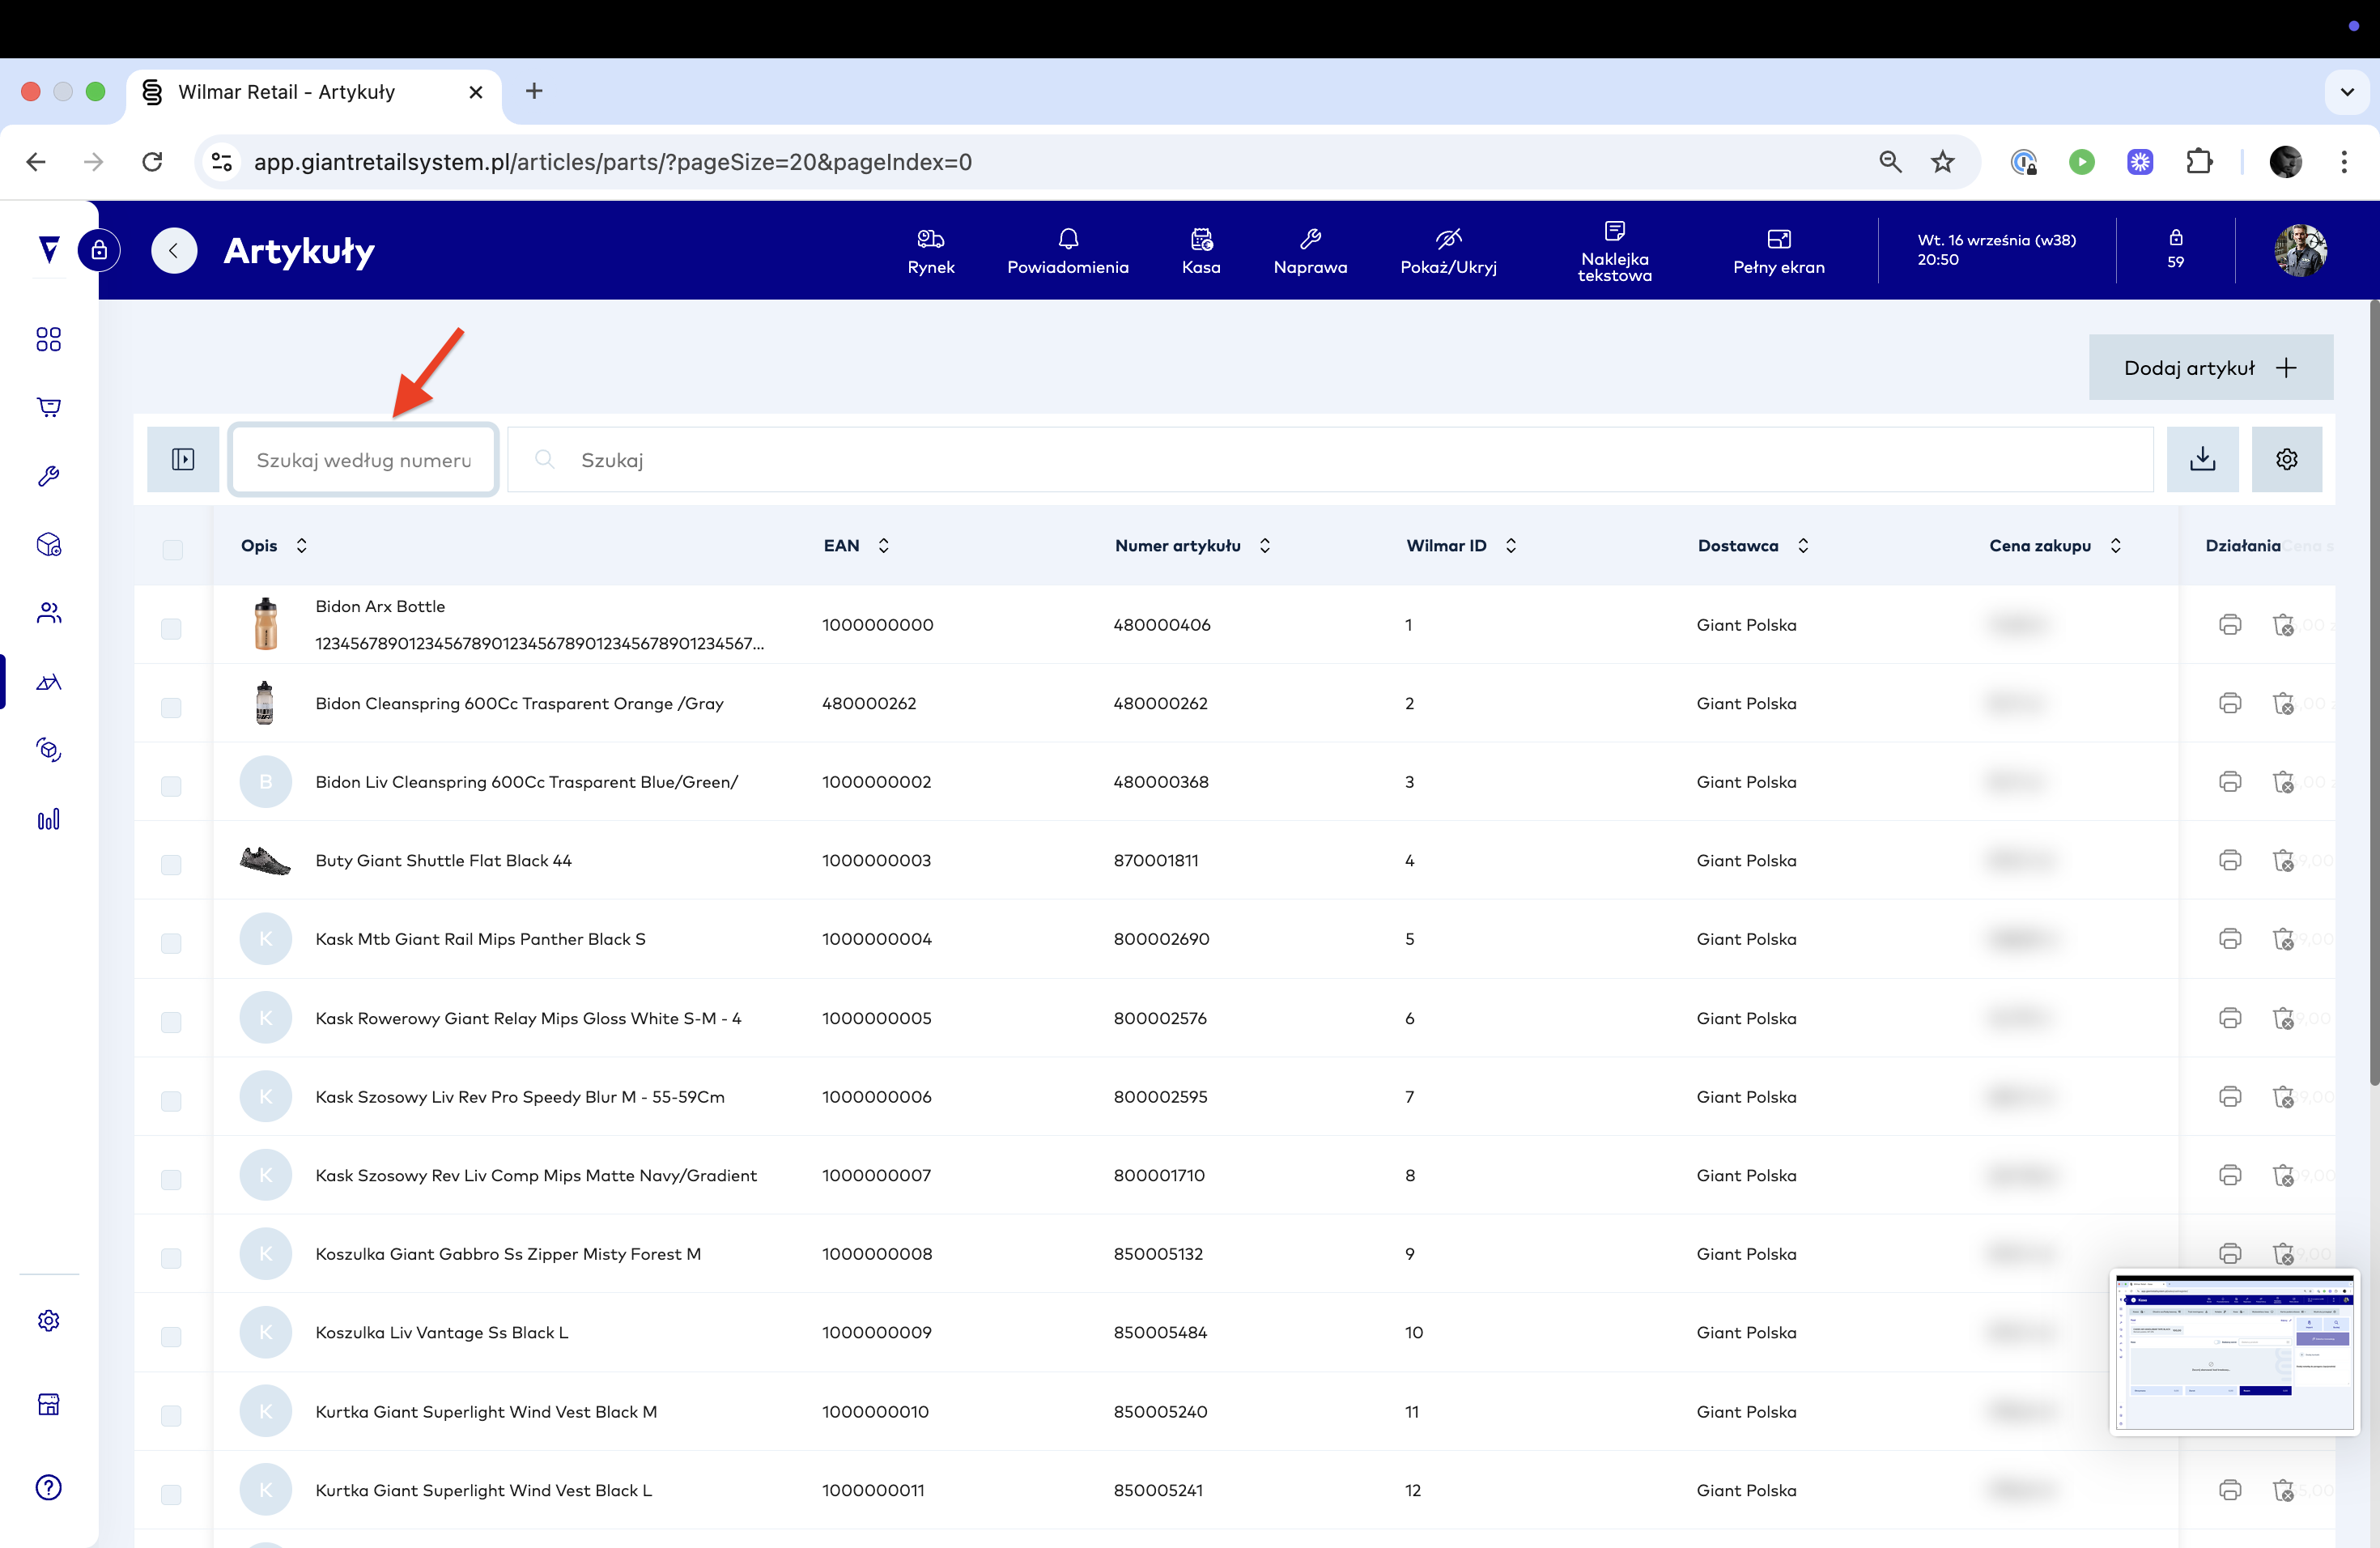Select checkbox for Bidon Arx Bottle row
The height and width of the screenshot is (1548, 2380).
click(x=172, y=629)
